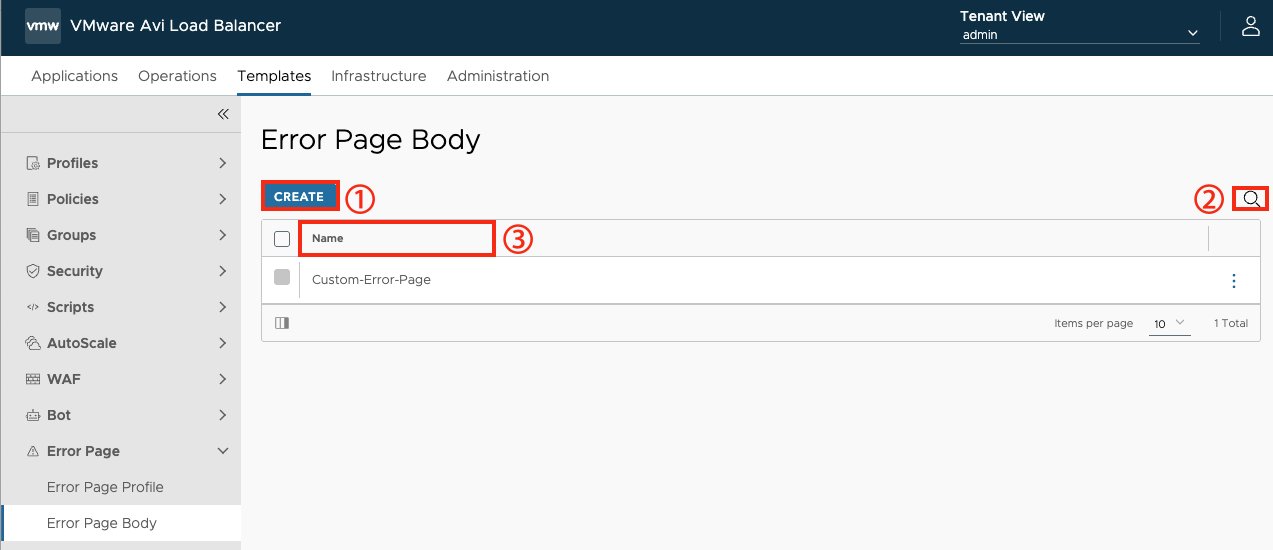1273x550 pixels.
Task: Expand the Bot section chevron
Action: pos(223,415)
